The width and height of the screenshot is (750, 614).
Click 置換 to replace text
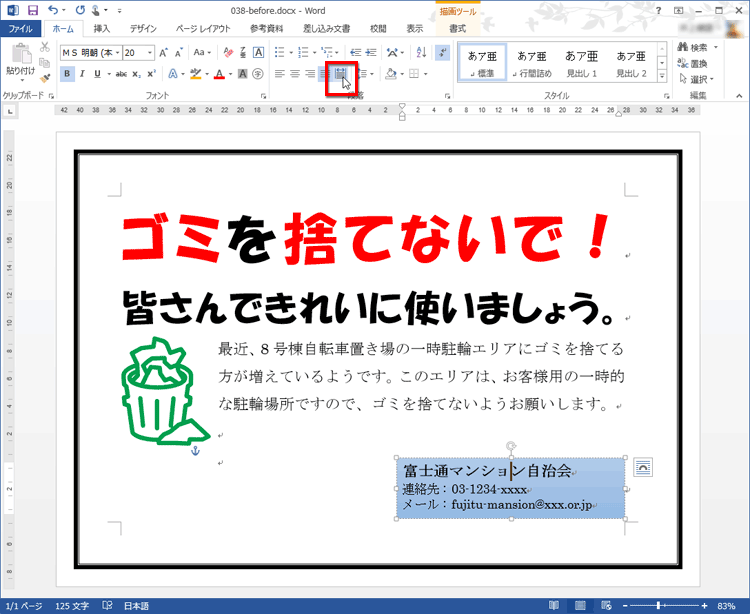[693, 63]
